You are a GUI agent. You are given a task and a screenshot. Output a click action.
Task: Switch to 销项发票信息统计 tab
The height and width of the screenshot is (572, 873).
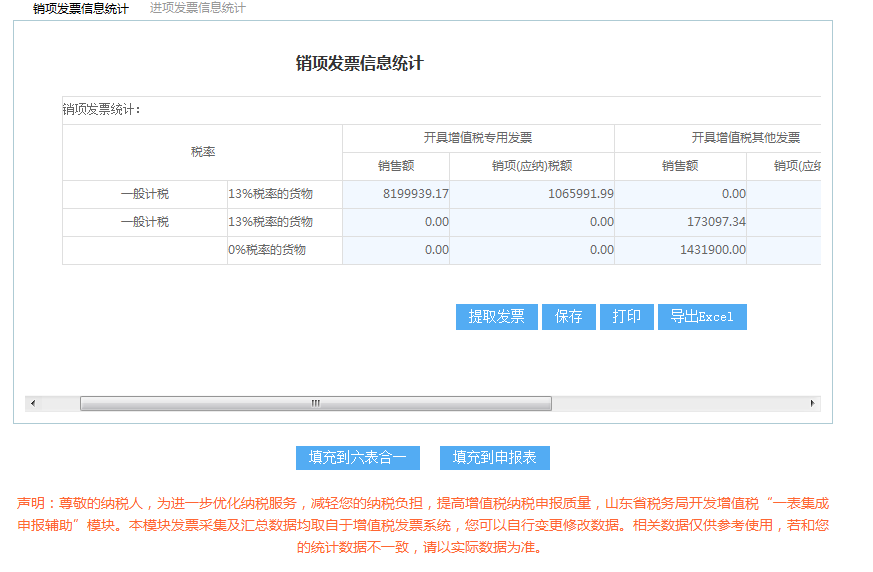(x=81, y=8)
